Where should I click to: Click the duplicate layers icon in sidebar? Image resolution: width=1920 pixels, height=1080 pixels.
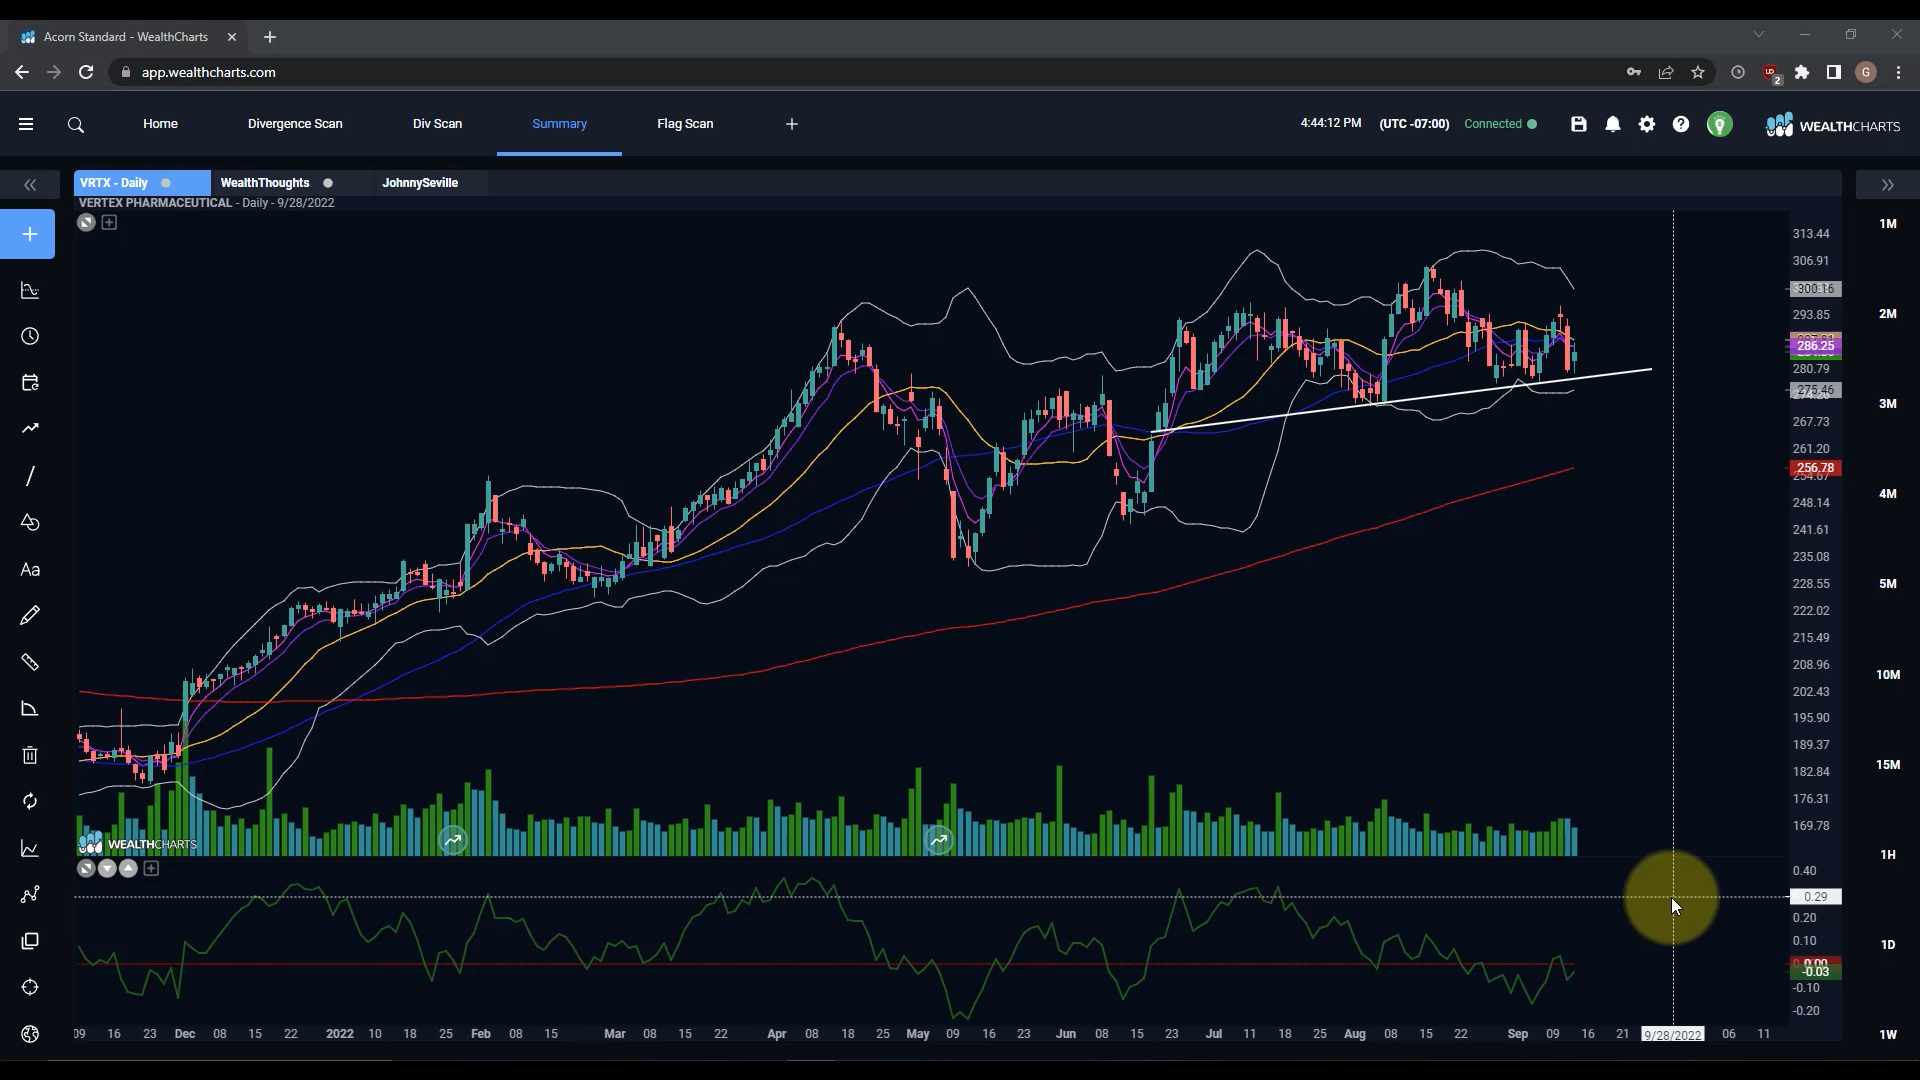30,941
